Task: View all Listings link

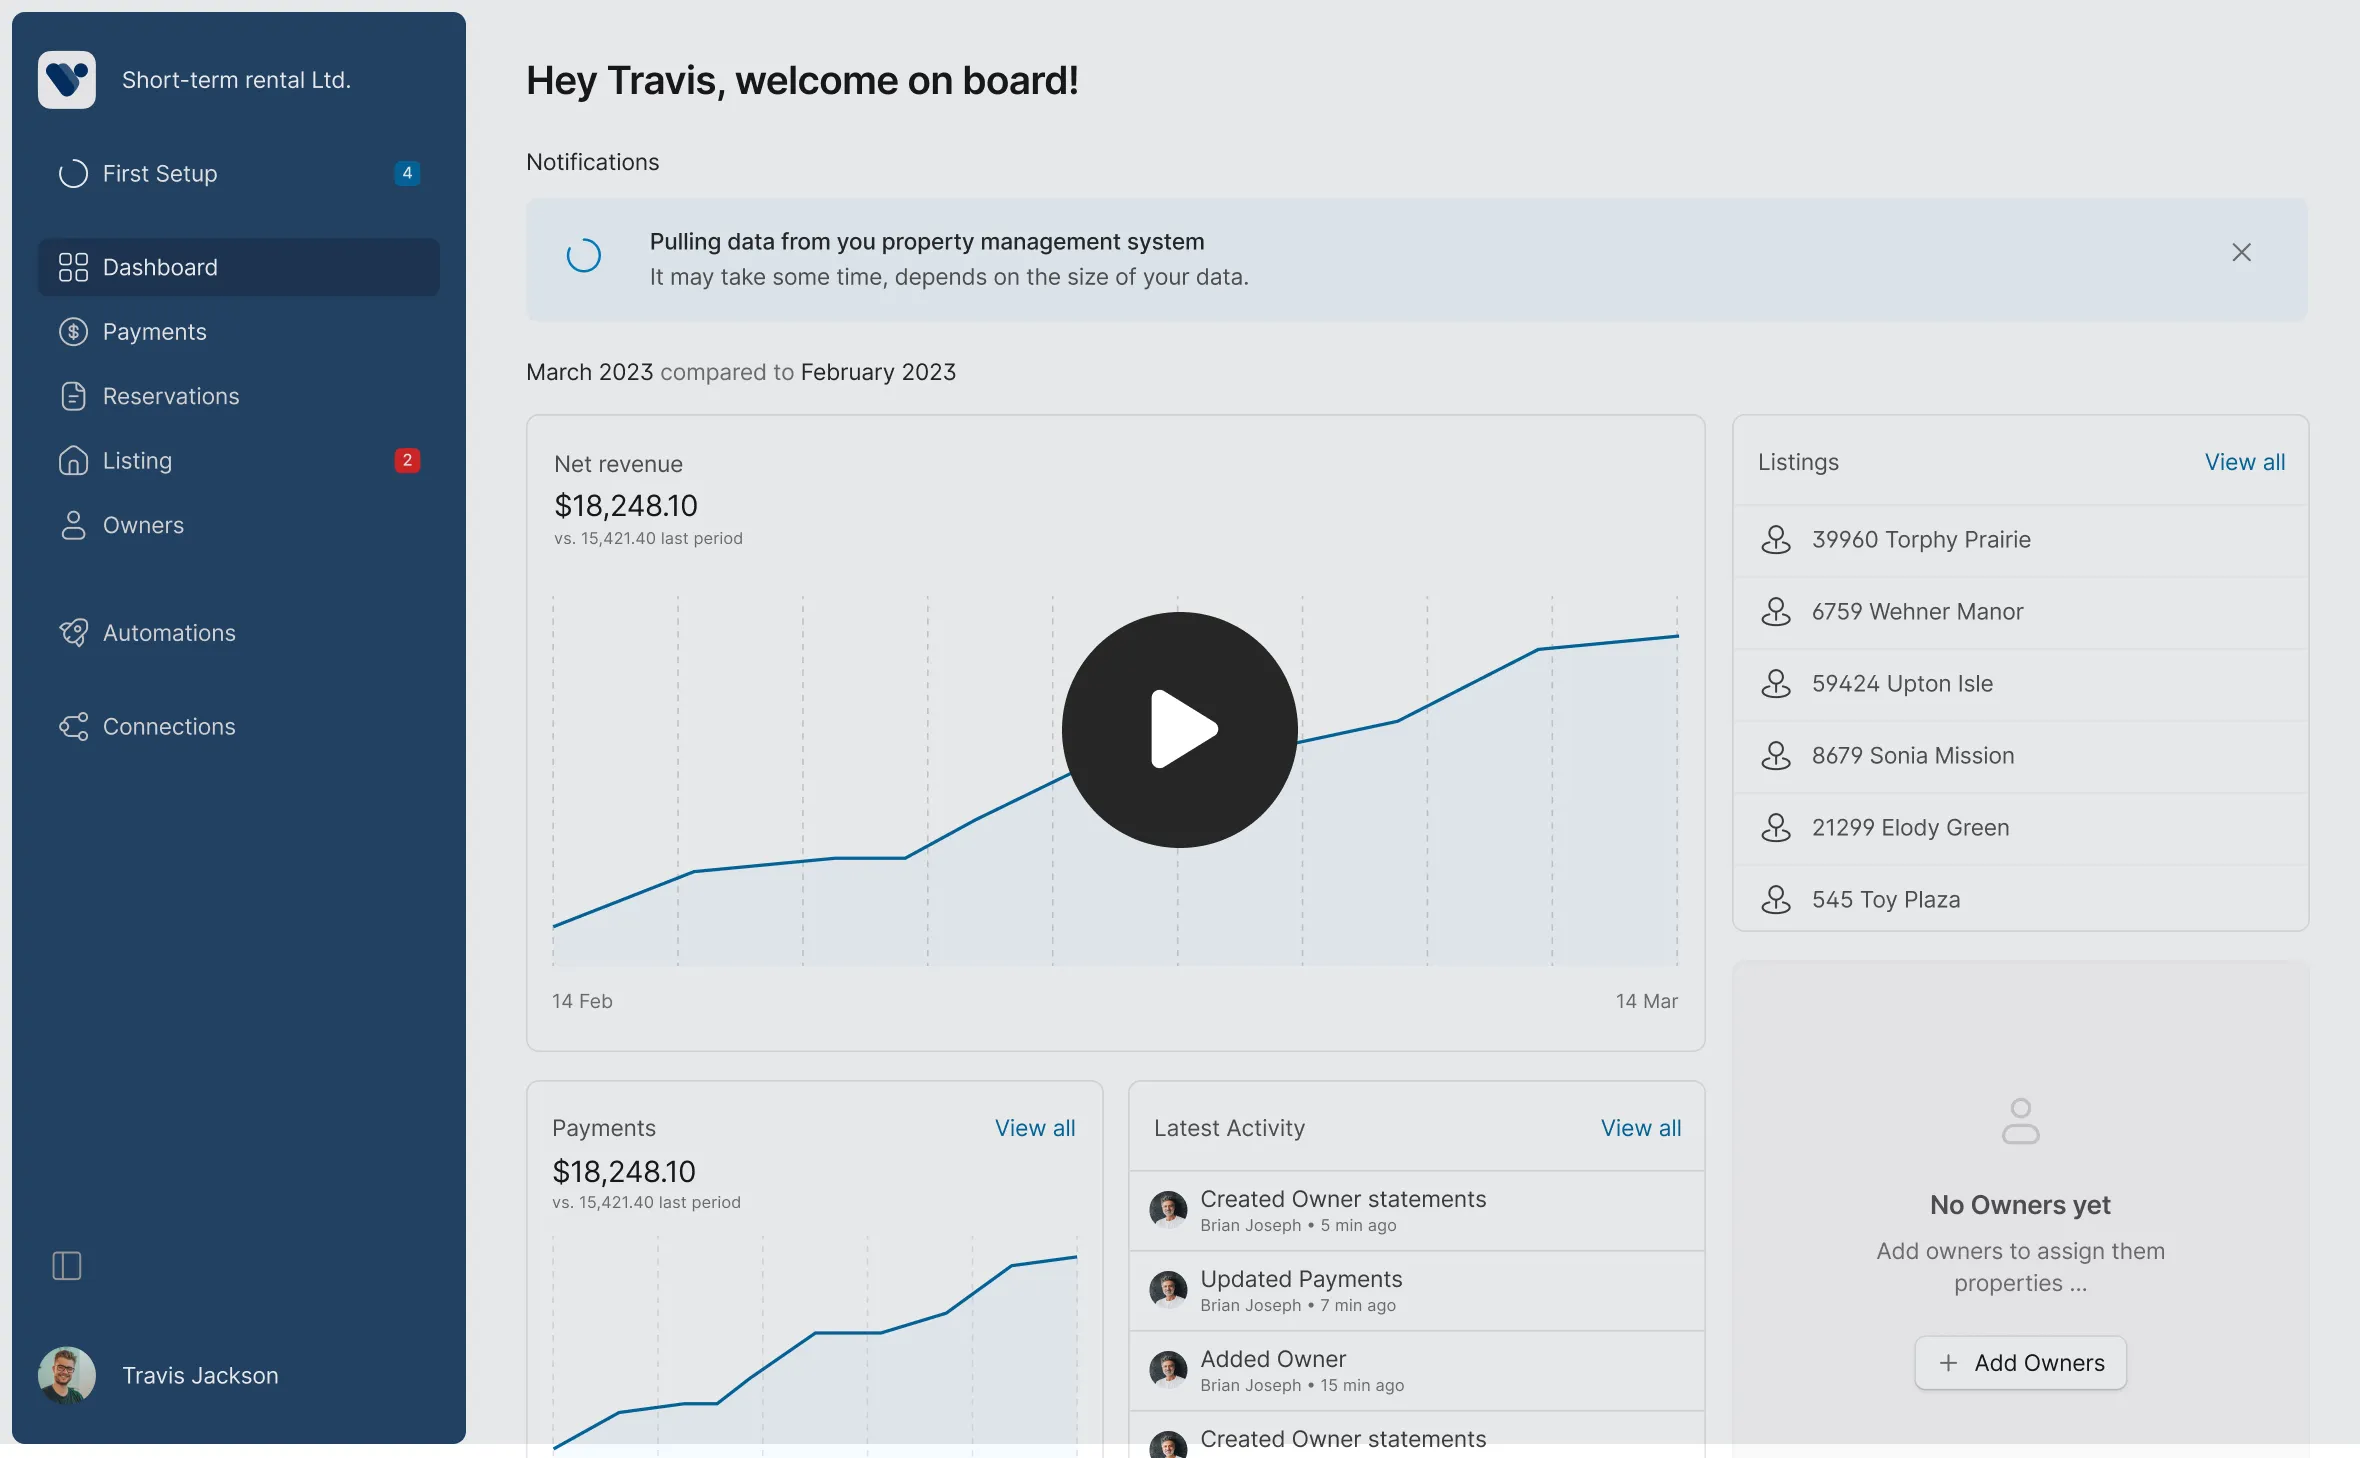Action: [x=2244, y=462]
